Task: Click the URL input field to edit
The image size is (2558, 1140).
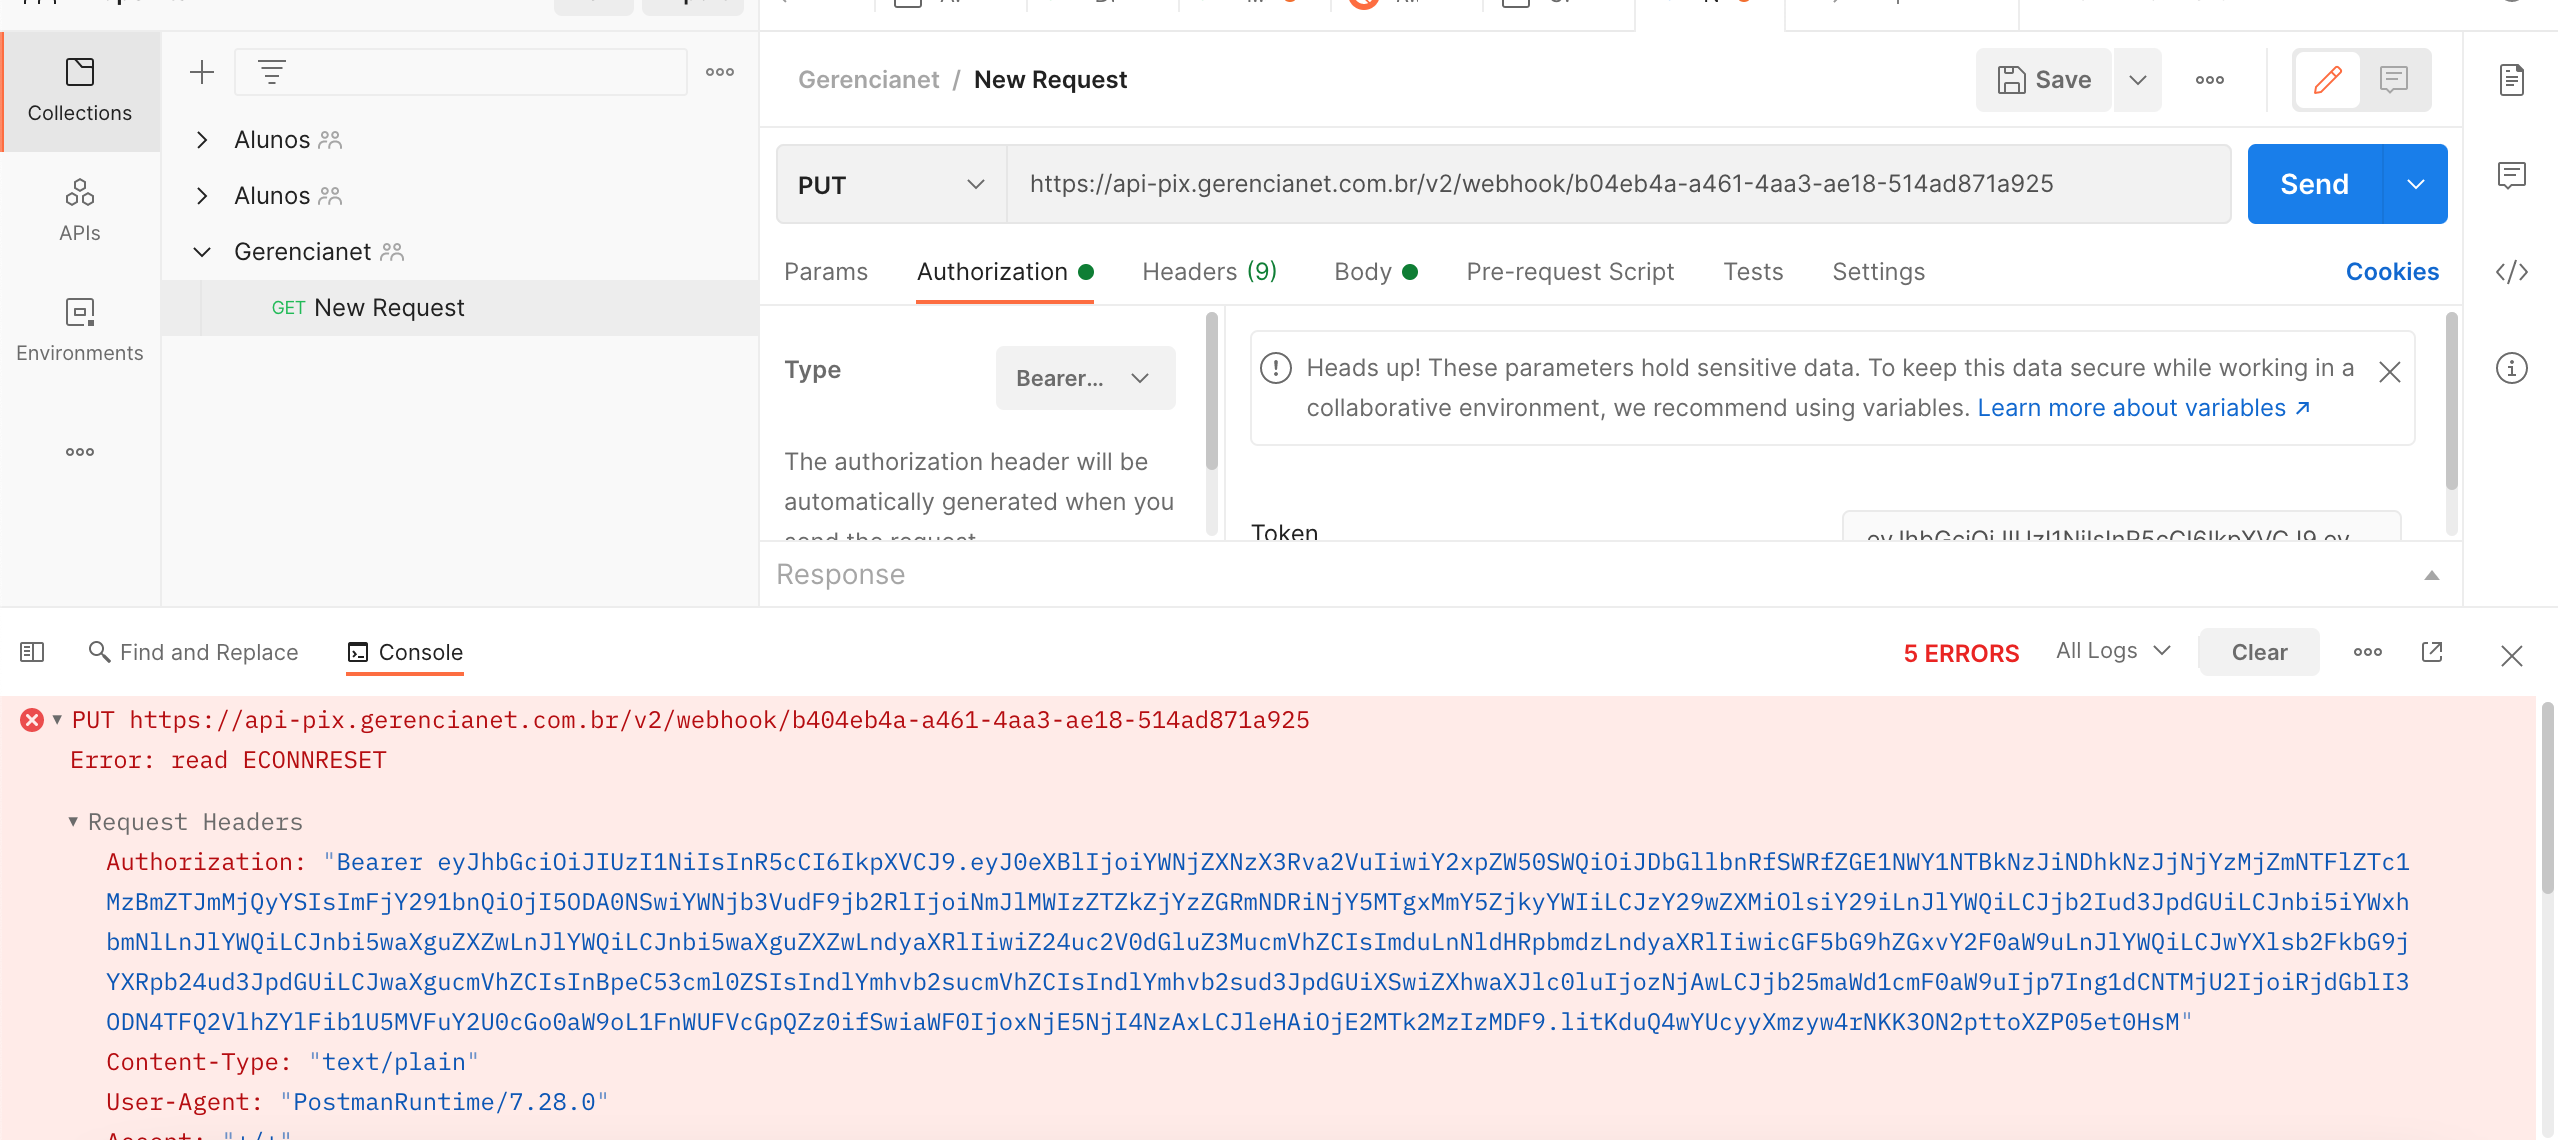Action: pos(1615,183)
